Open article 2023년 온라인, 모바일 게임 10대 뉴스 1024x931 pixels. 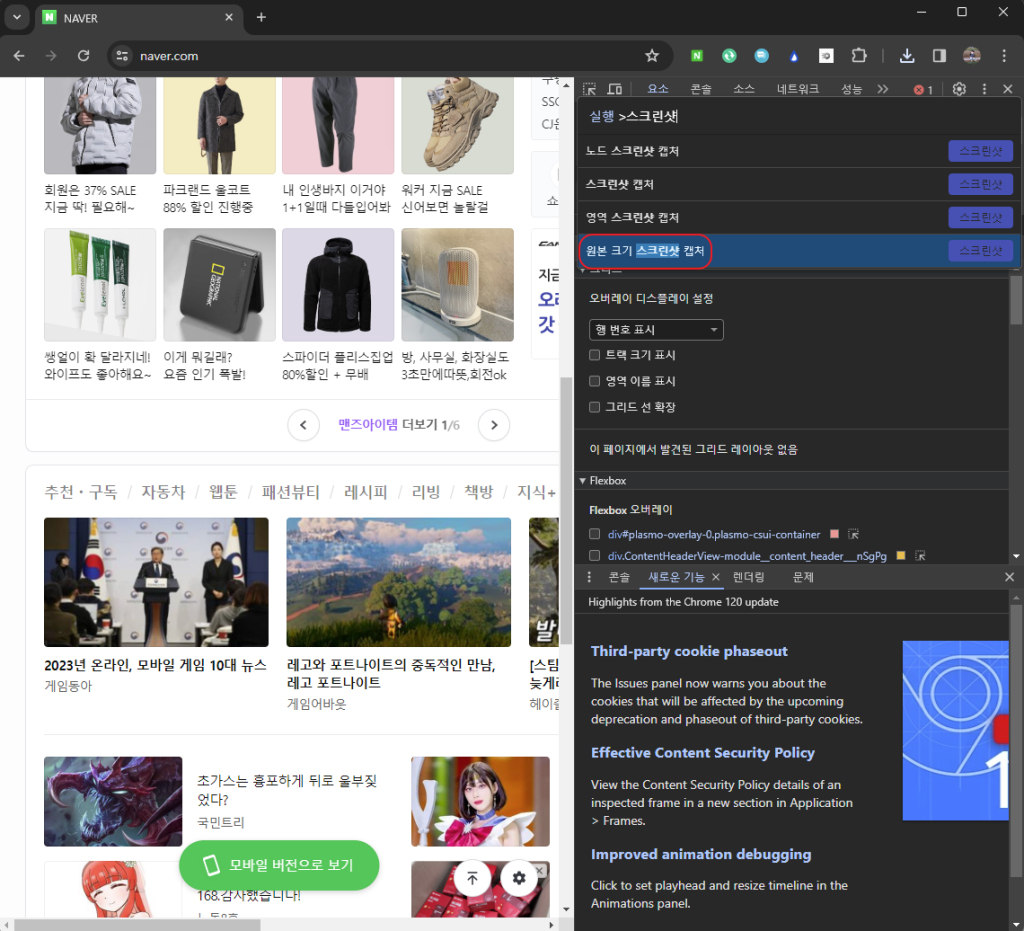click(155, 665)
